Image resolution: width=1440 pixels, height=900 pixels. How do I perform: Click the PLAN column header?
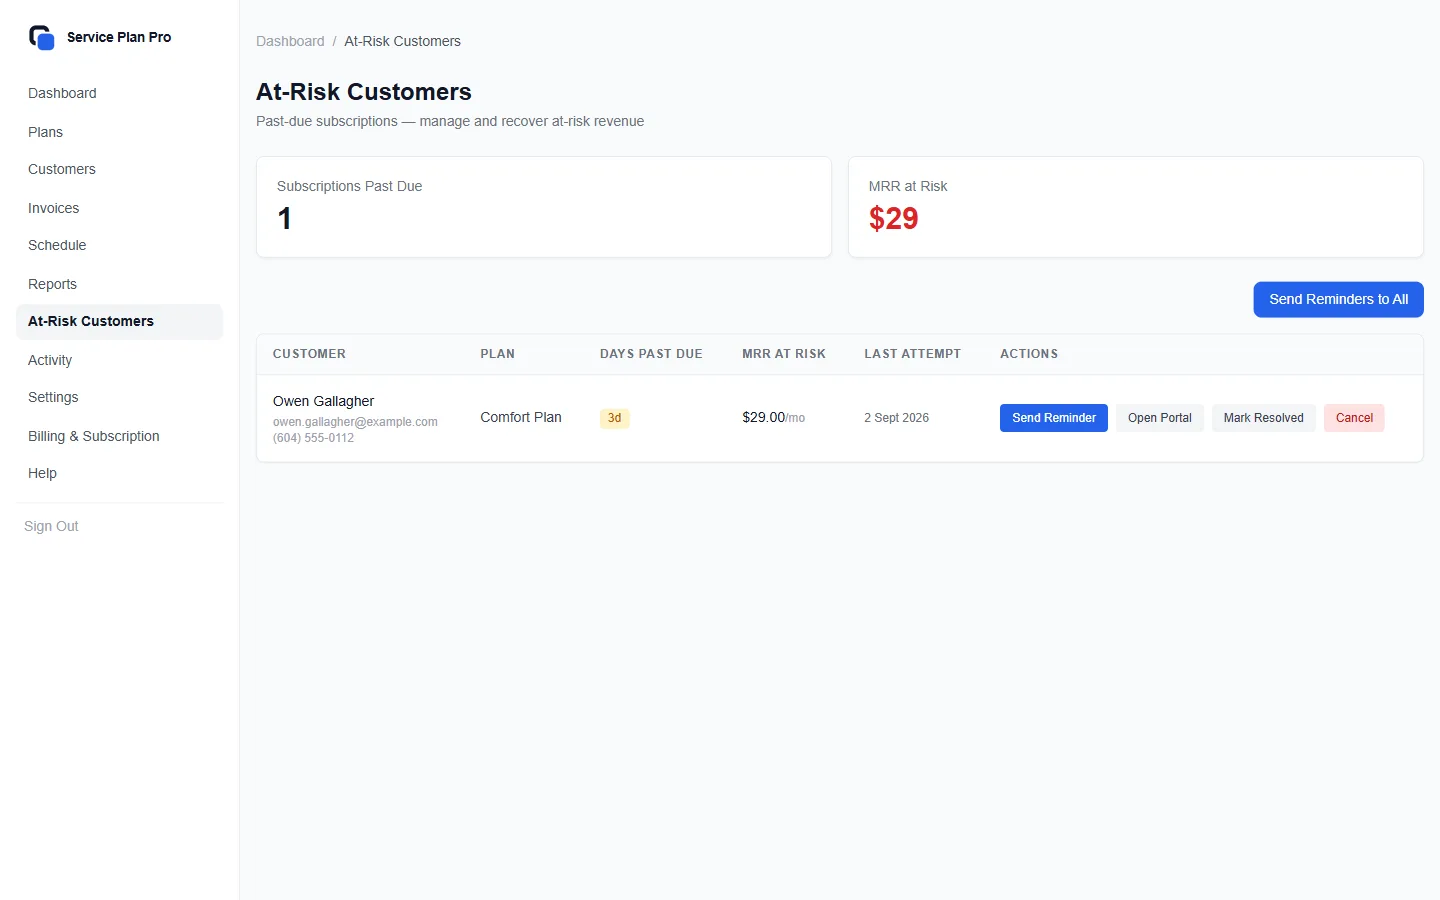(x=497, y=354)
